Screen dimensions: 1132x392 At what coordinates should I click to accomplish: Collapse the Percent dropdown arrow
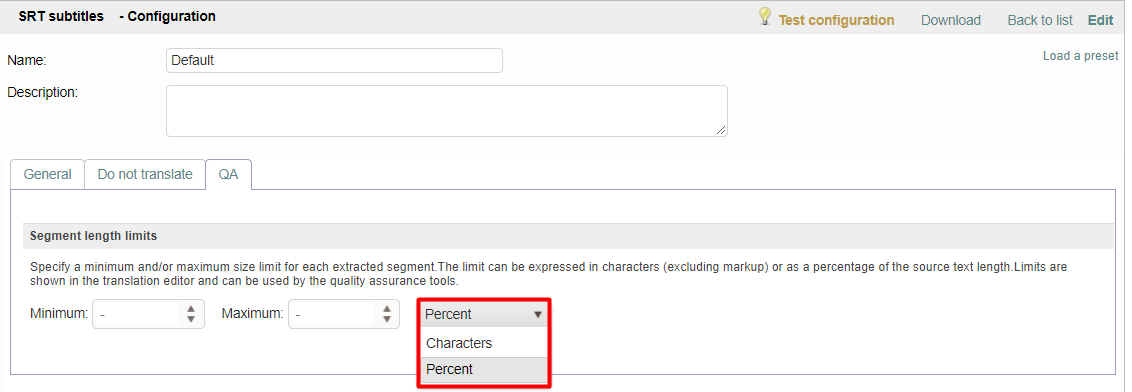pyautogui.click(x=537, y=315)
